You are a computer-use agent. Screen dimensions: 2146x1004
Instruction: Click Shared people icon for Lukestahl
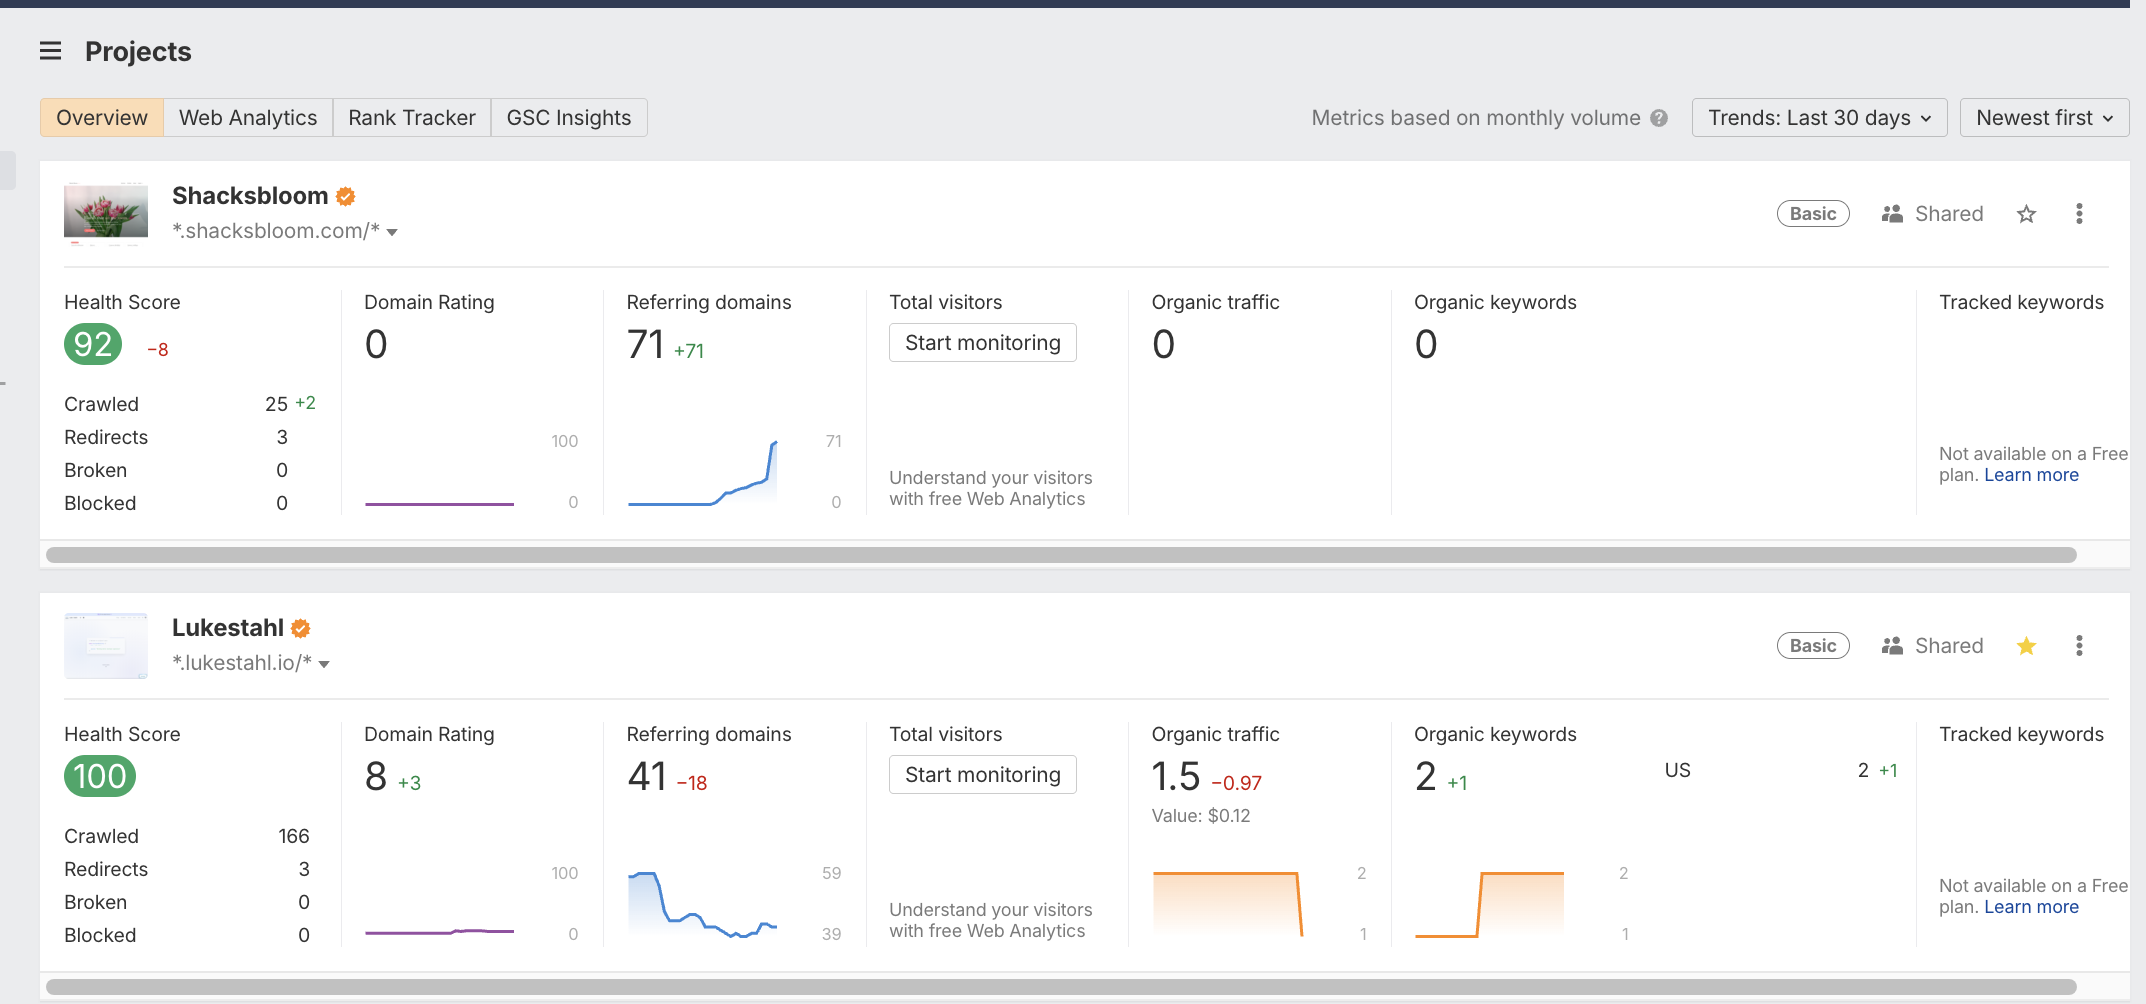pyautogui.click(x=1892, y=646)
